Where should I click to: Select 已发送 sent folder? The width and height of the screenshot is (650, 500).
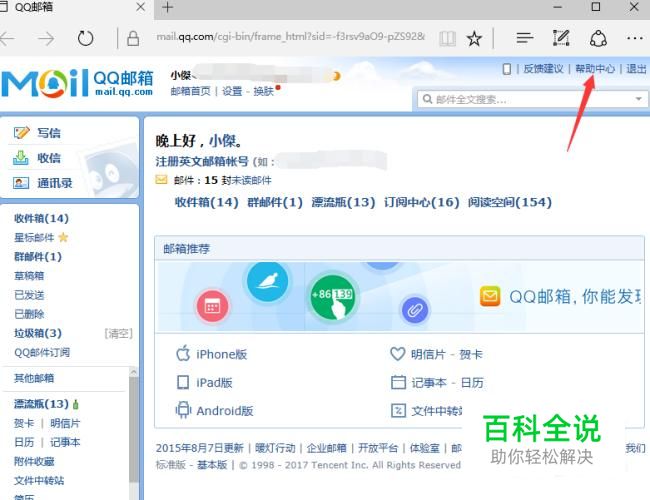pos(29,295)
